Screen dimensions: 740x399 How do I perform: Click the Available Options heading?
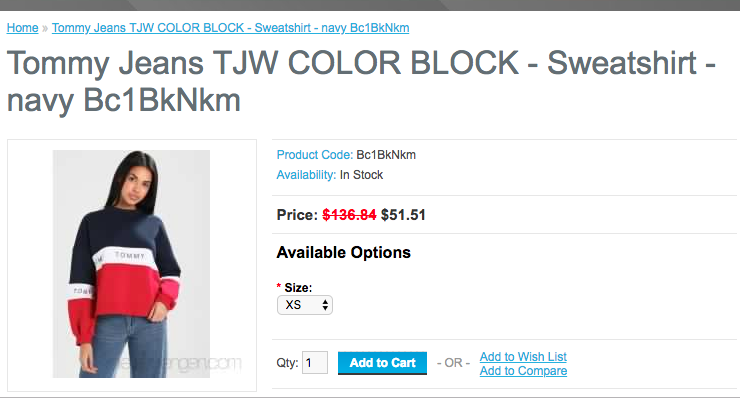344,253
